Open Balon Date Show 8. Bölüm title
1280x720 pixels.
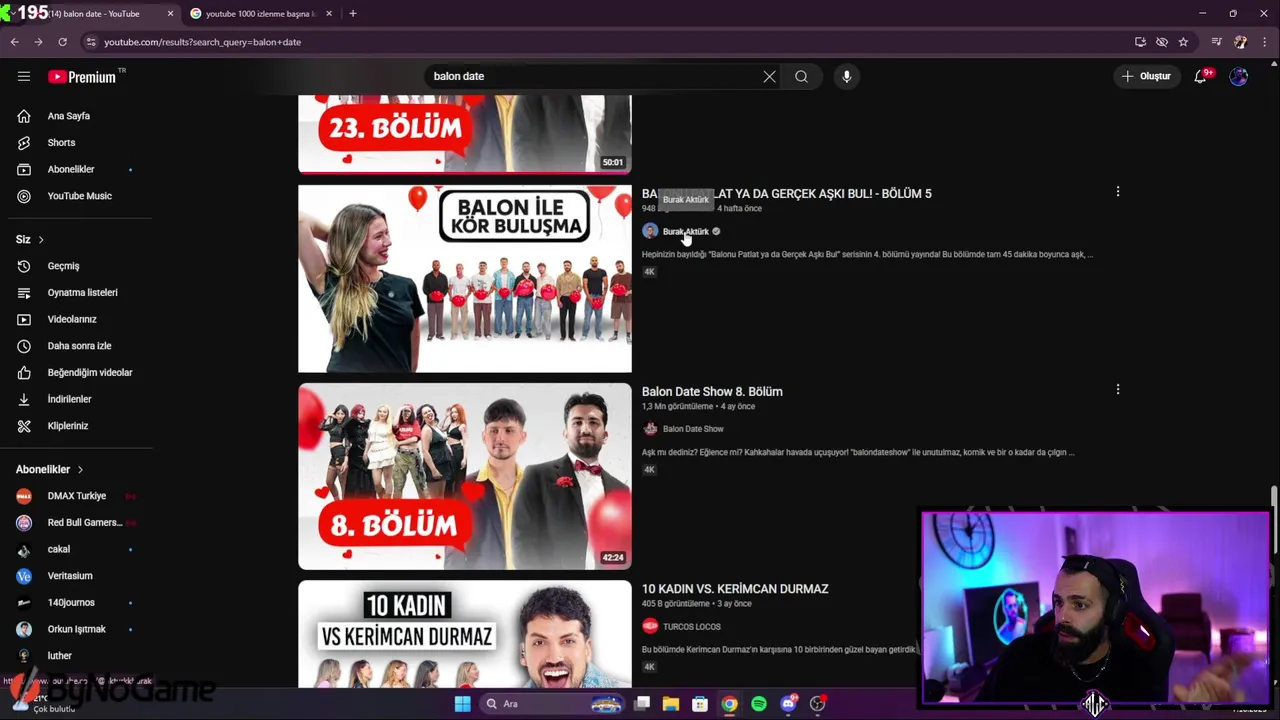point(712,392)
